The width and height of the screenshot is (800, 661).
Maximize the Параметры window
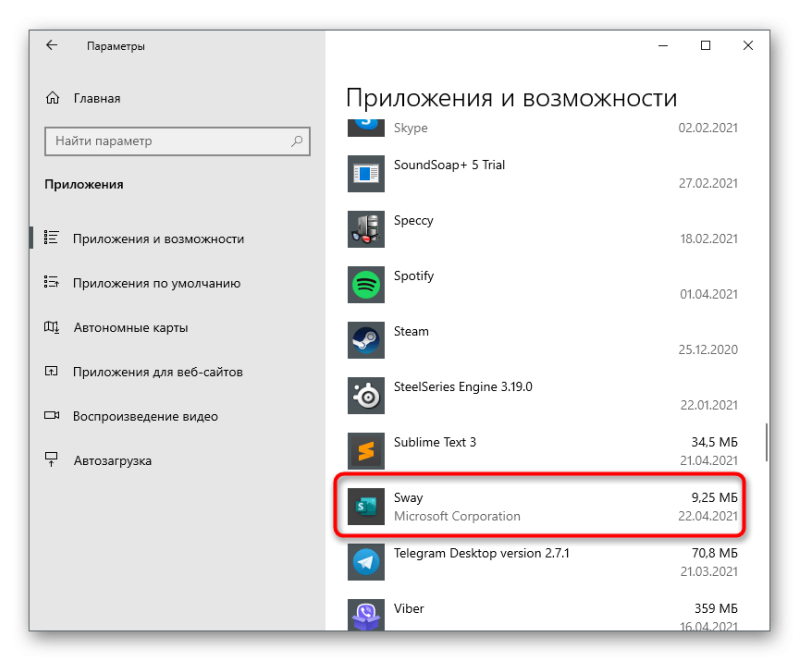click(x=706, y=45)
